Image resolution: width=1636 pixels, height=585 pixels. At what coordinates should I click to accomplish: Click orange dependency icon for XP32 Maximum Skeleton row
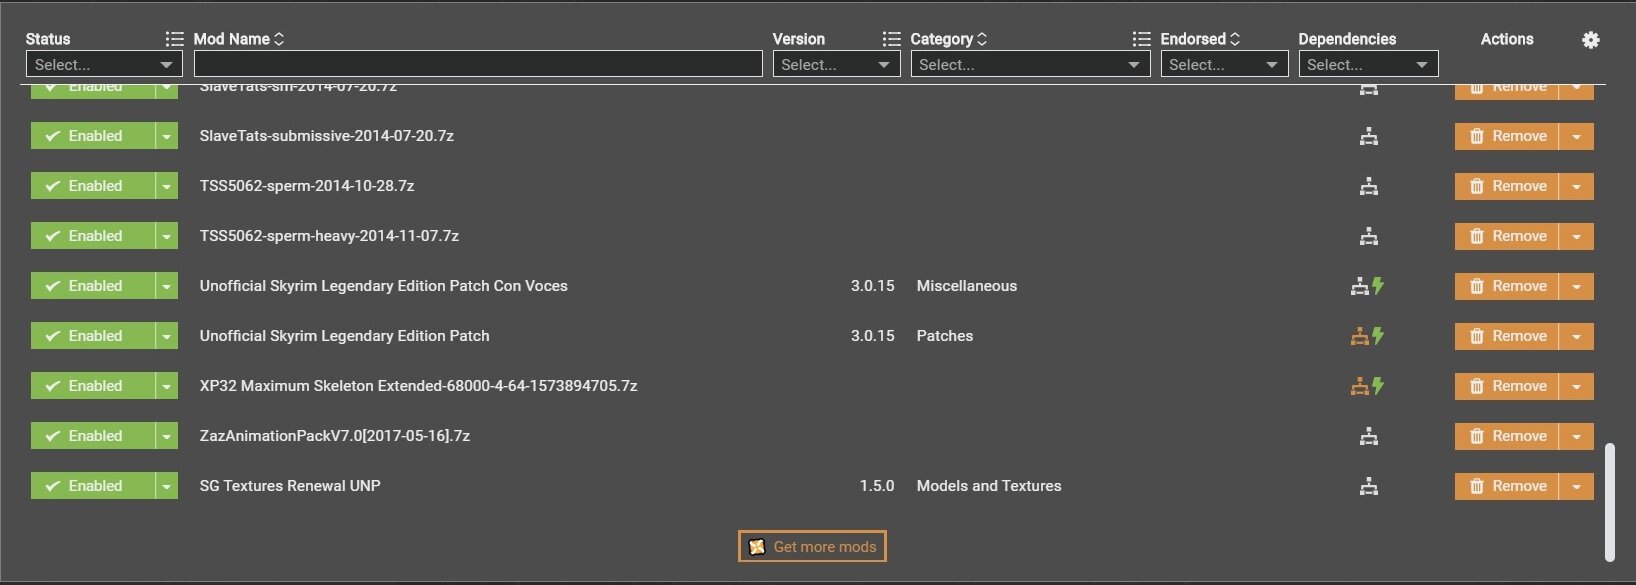[1359, 387]
